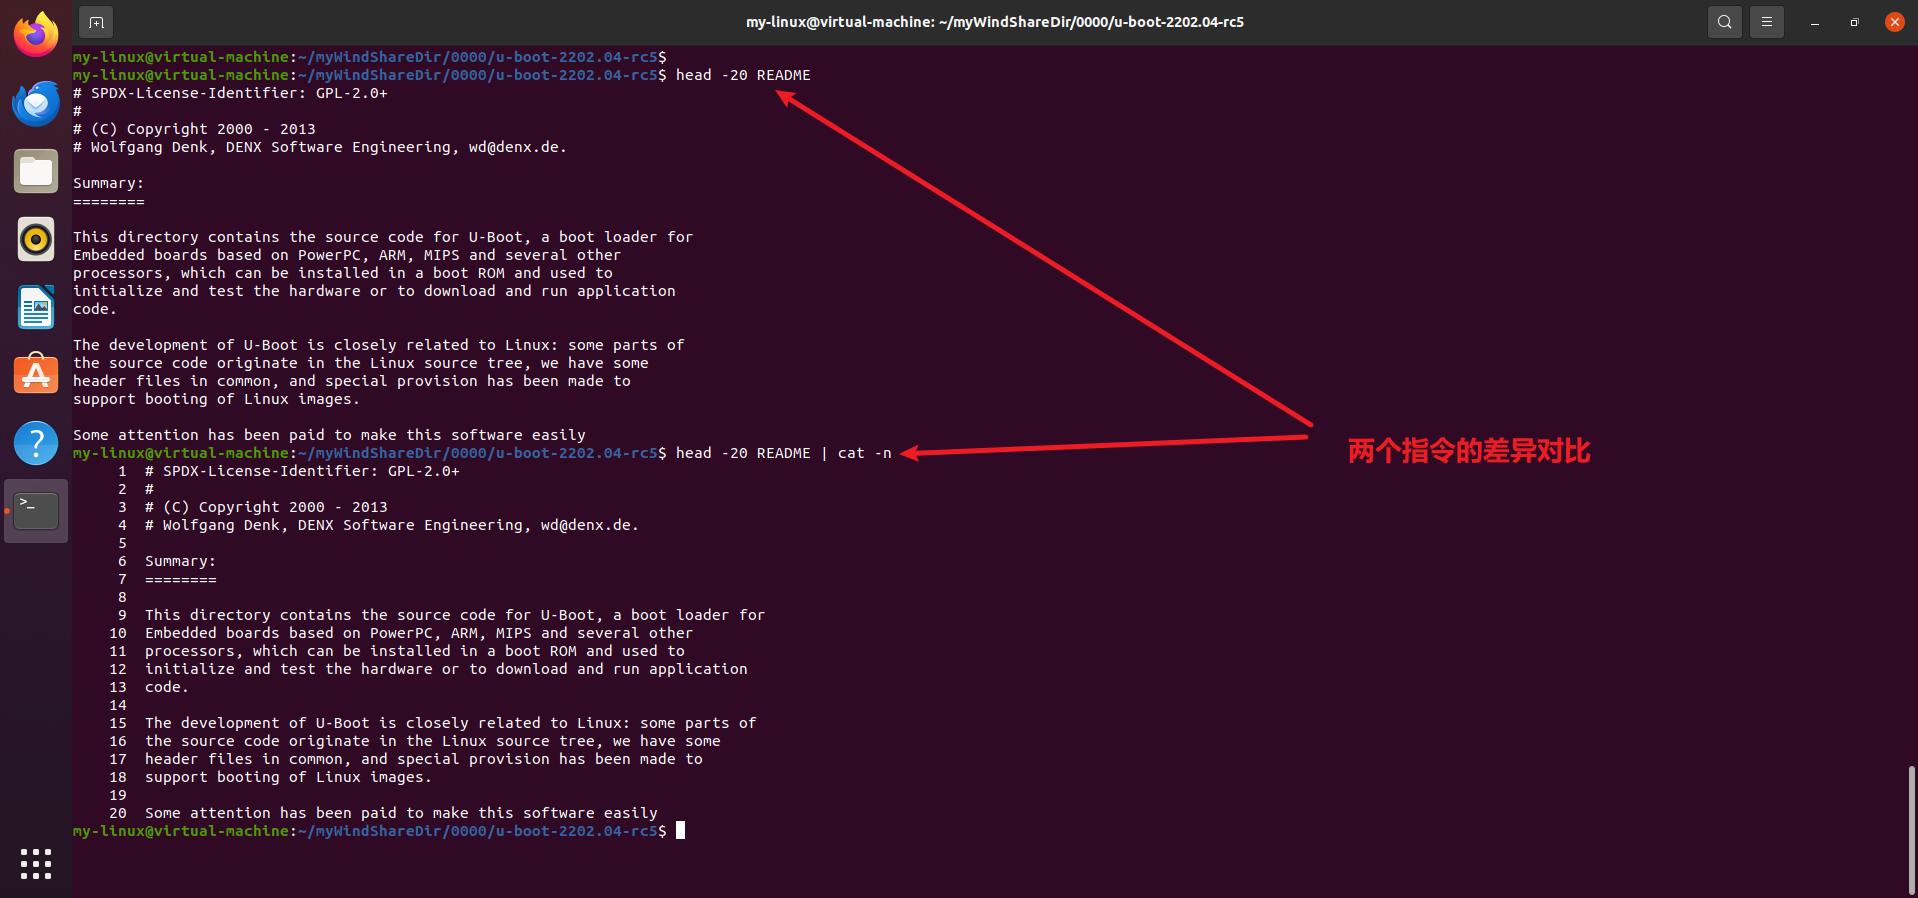
Task: Click the first 'head -20 README' command
Action: coord(743,75)
